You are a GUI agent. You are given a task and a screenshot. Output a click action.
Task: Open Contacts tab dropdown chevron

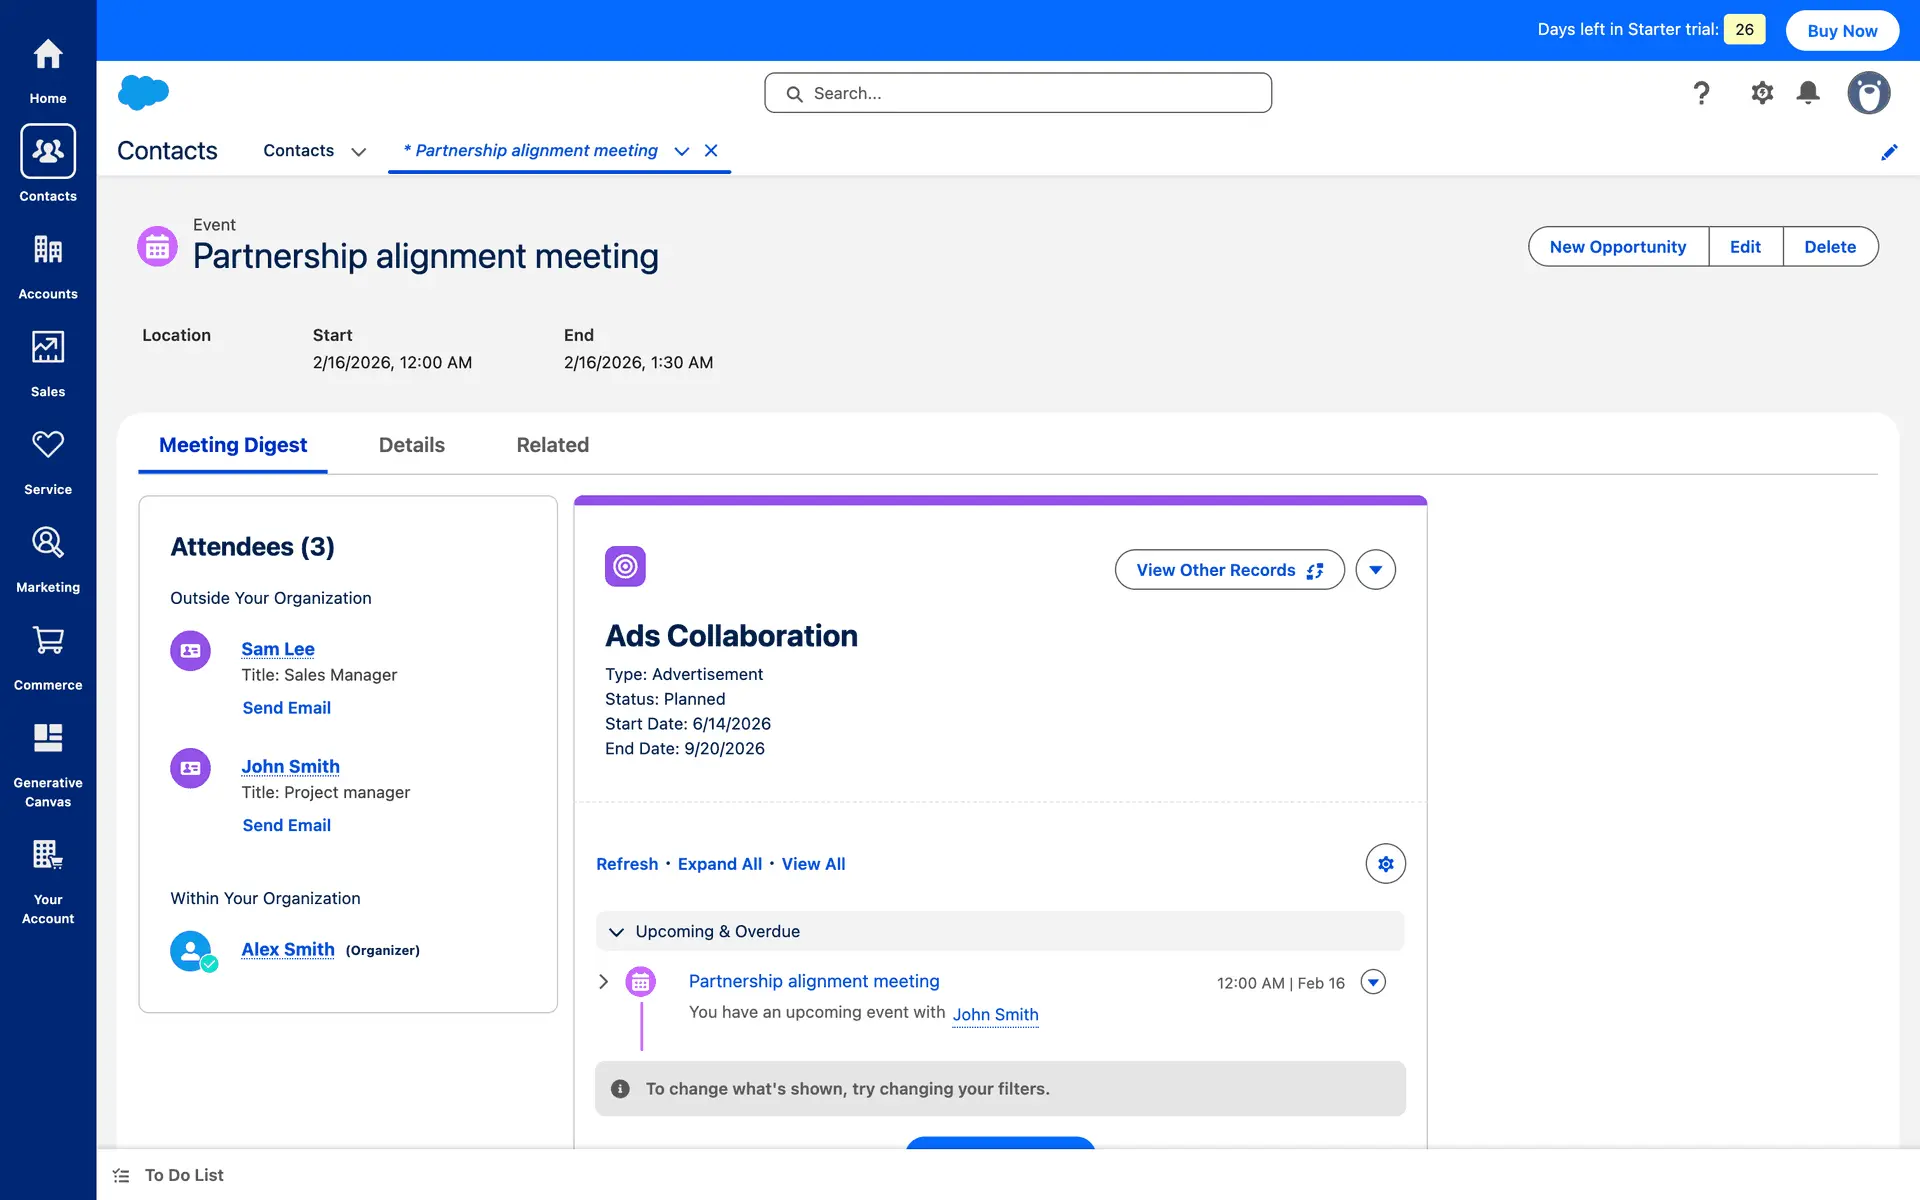[358, 152]
